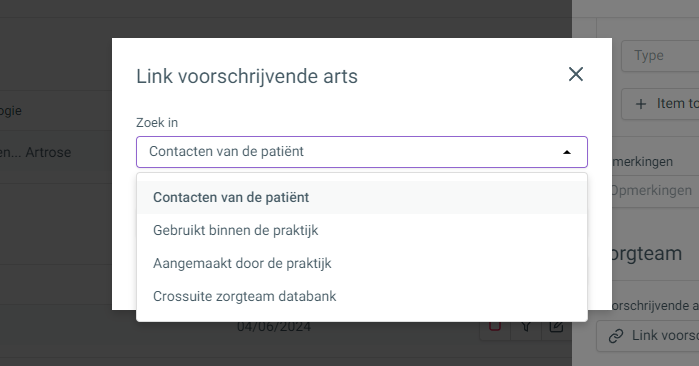This screenshot has width=699, height=366.
Task: Click the Type field in side panel
Action: point(660,56)
